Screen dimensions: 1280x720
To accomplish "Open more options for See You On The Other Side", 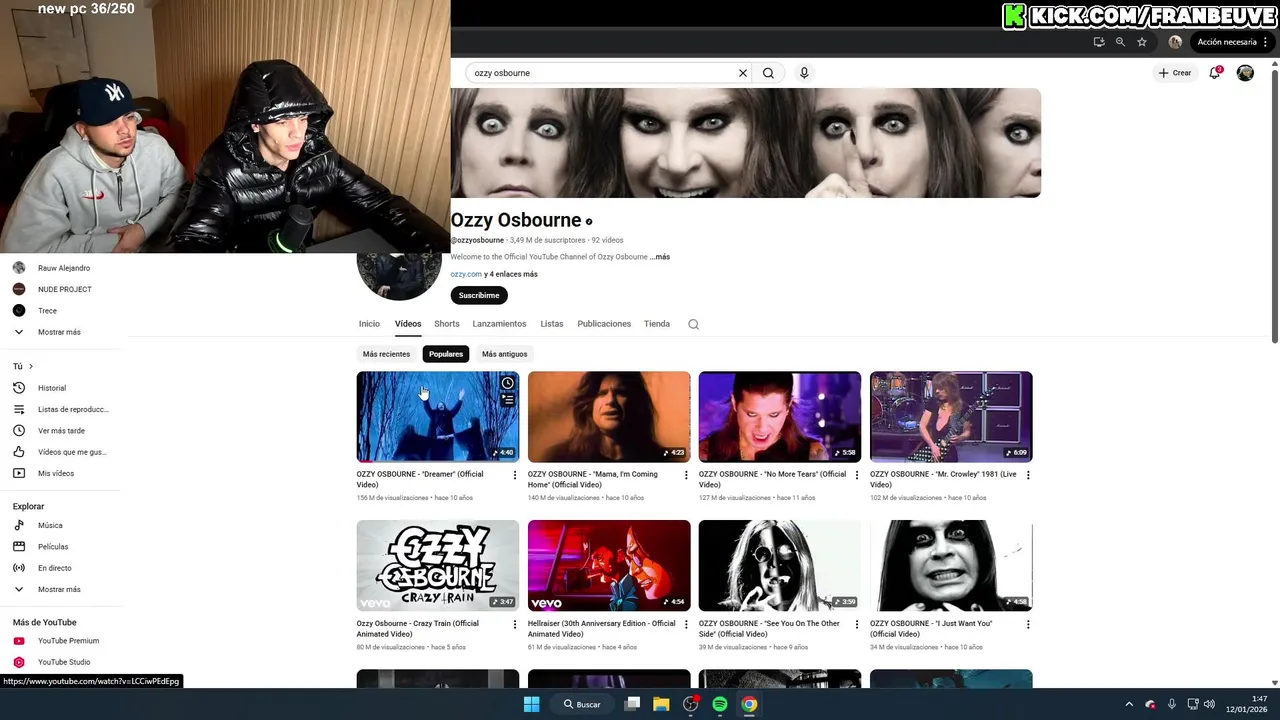I will point(857,624).
